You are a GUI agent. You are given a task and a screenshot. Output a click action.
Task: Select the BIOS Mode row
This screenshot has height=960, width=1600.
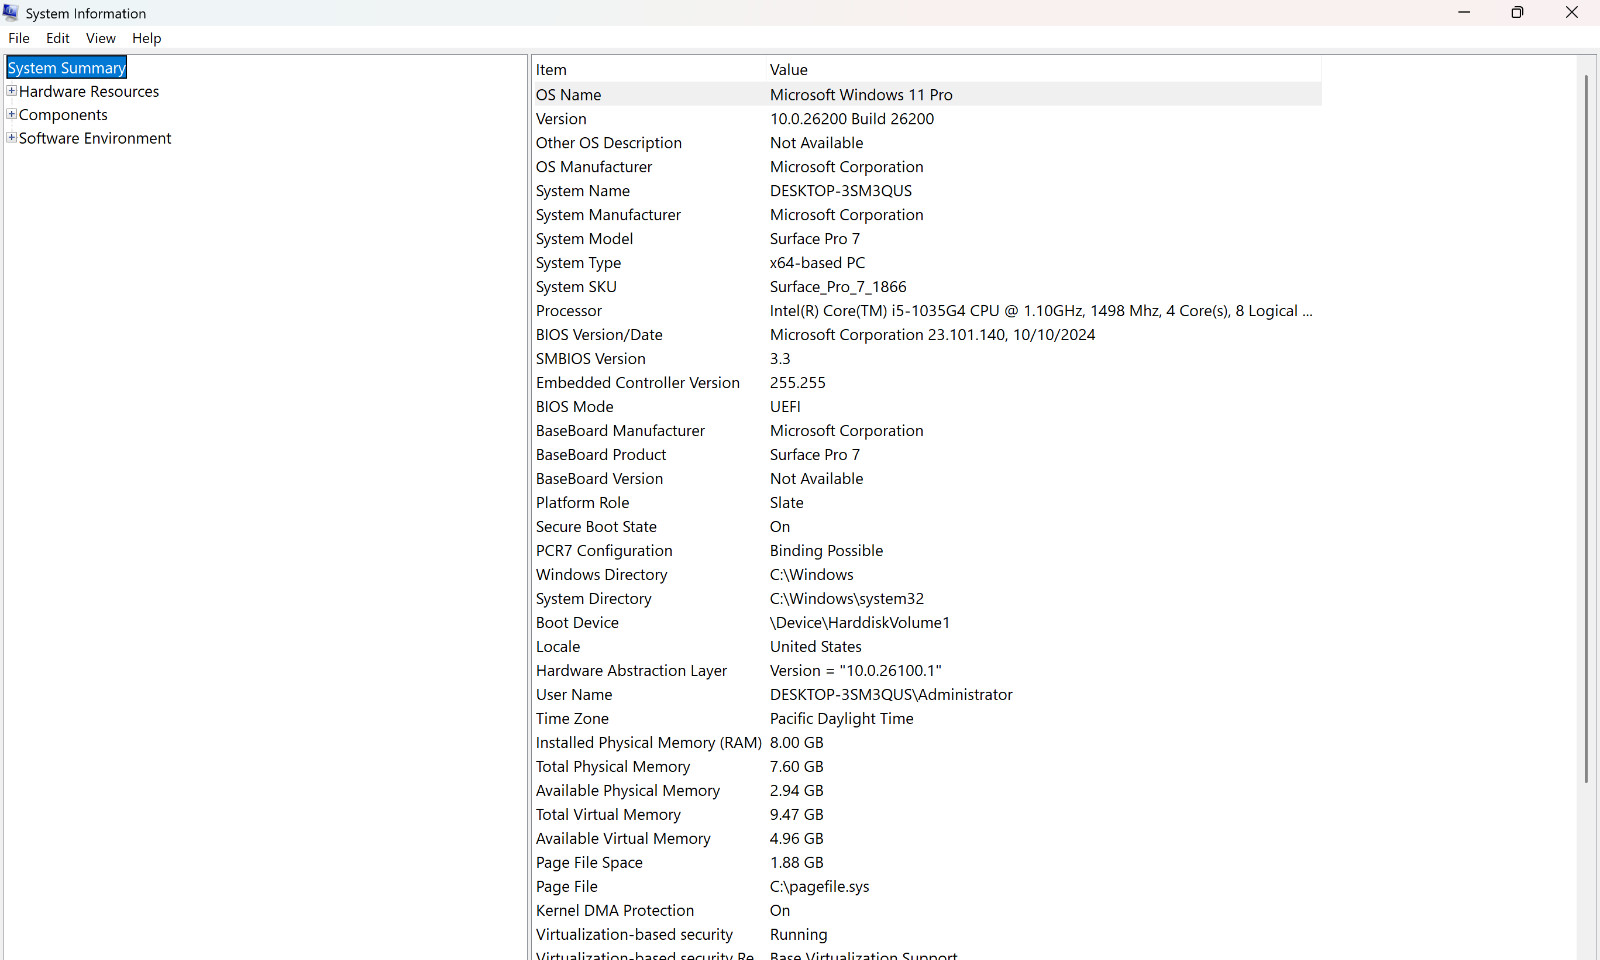(927, 407)
